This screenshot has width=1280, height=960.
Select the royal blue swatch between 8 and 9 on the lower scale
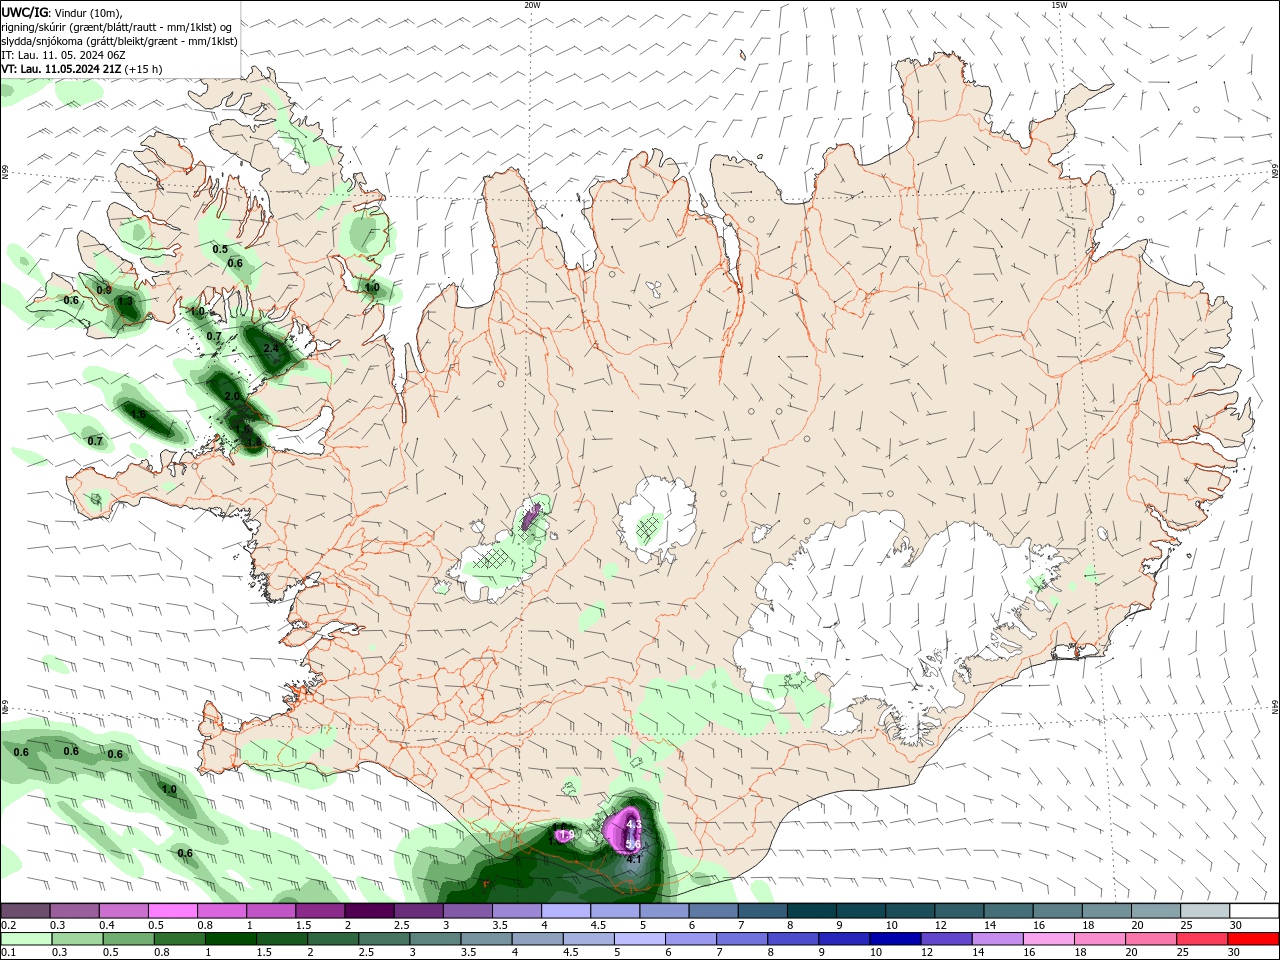coord(793,939)
